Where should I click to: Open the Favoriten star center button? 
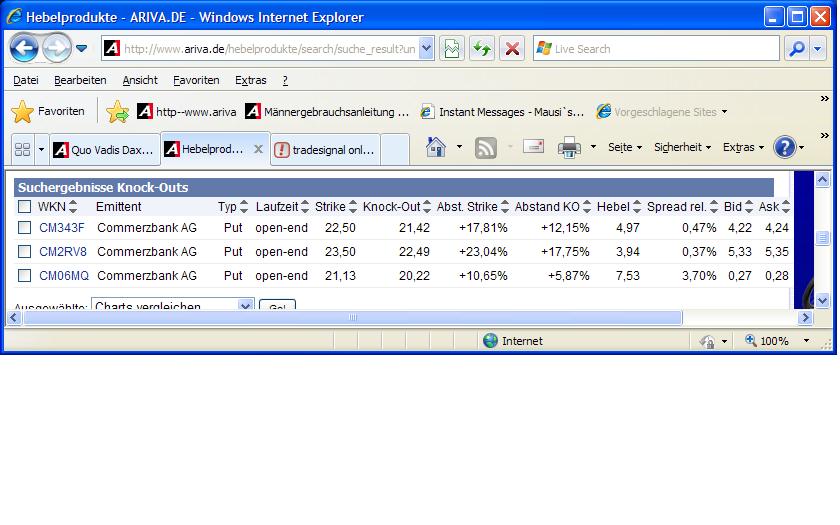pyautogui.click(x=48, y=111)
